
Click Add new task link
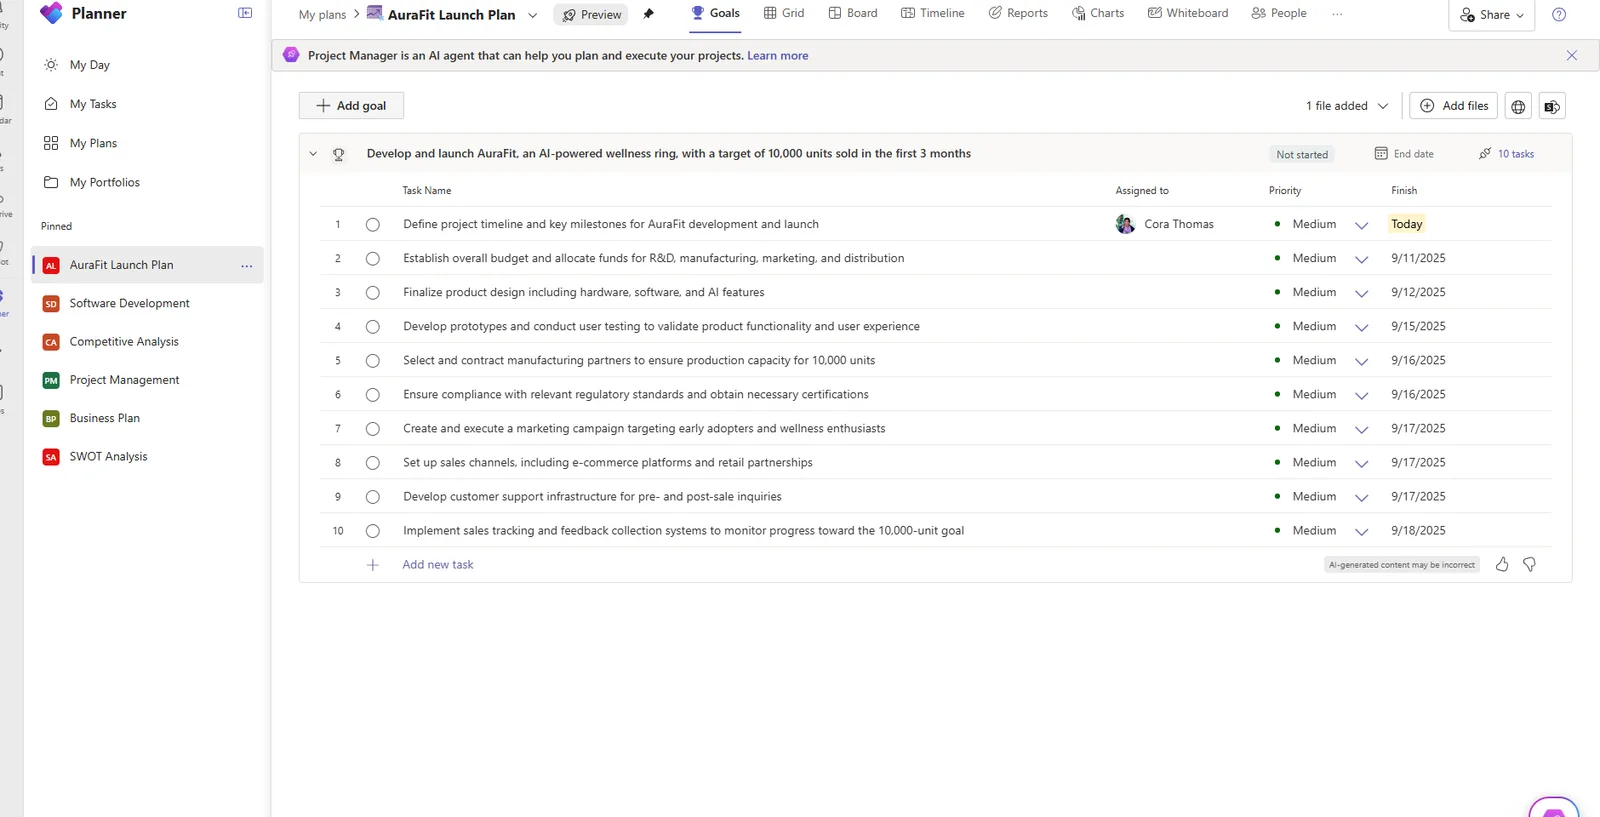[x=438, y=565]
